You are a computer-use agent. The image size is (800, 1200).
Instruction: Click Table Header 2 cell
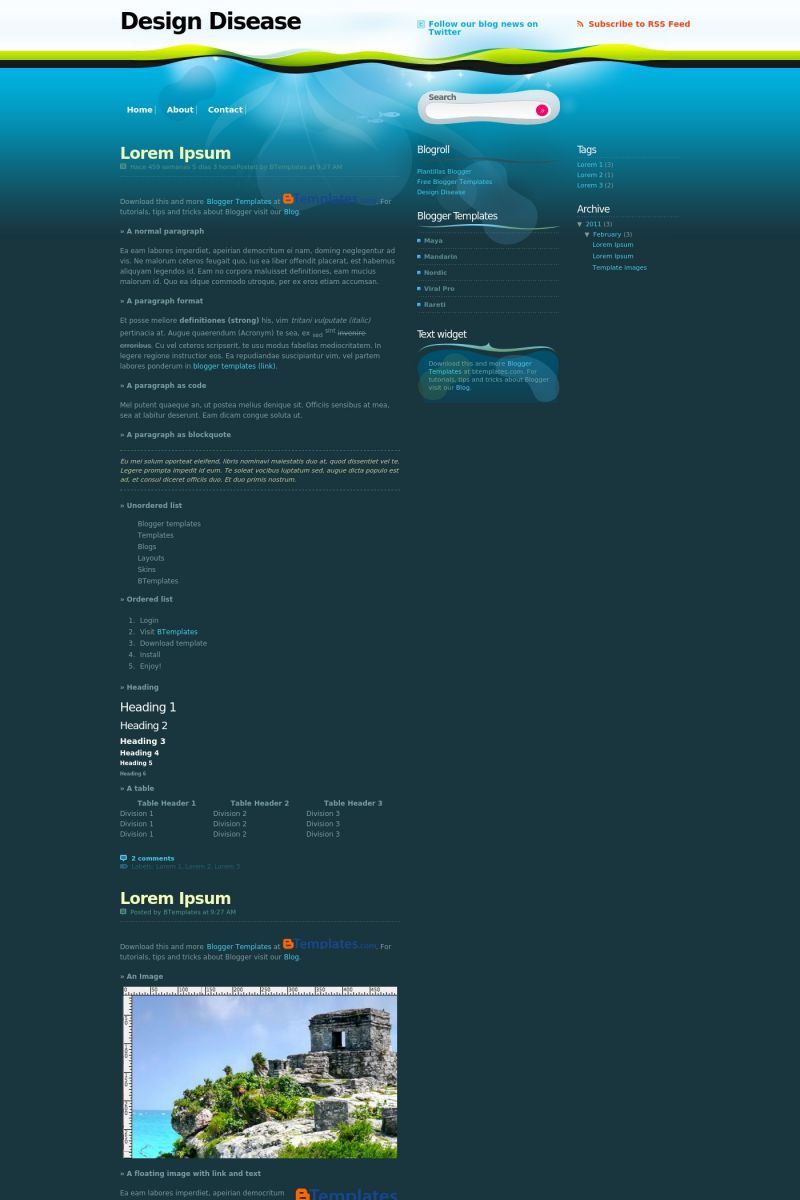[x=259, y=803]
